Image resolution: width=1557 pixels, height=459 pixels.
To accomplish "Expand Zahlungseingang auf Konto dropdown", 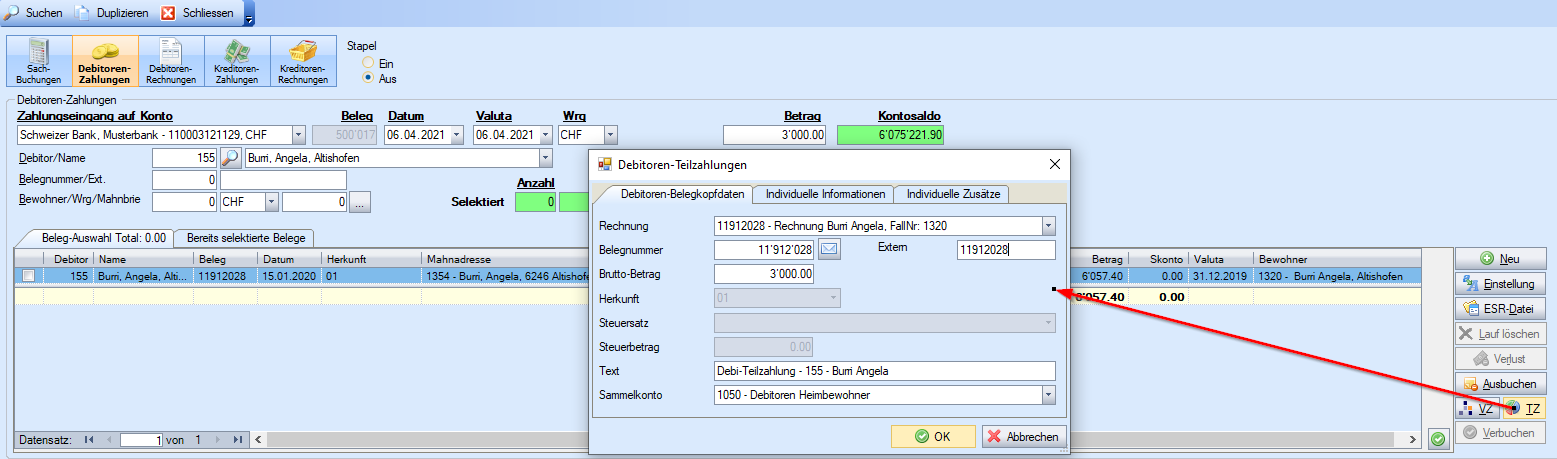I will click(x=299, y=135).
